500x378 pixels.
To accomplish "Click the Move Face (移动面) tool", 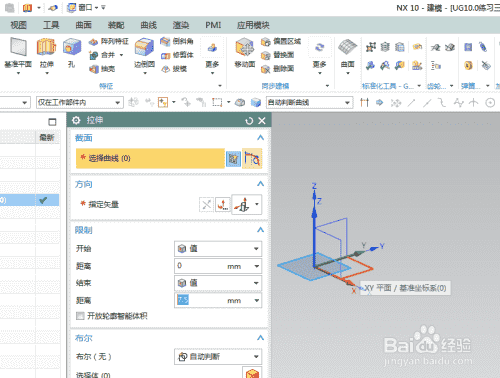I will [x=245, y=47].
